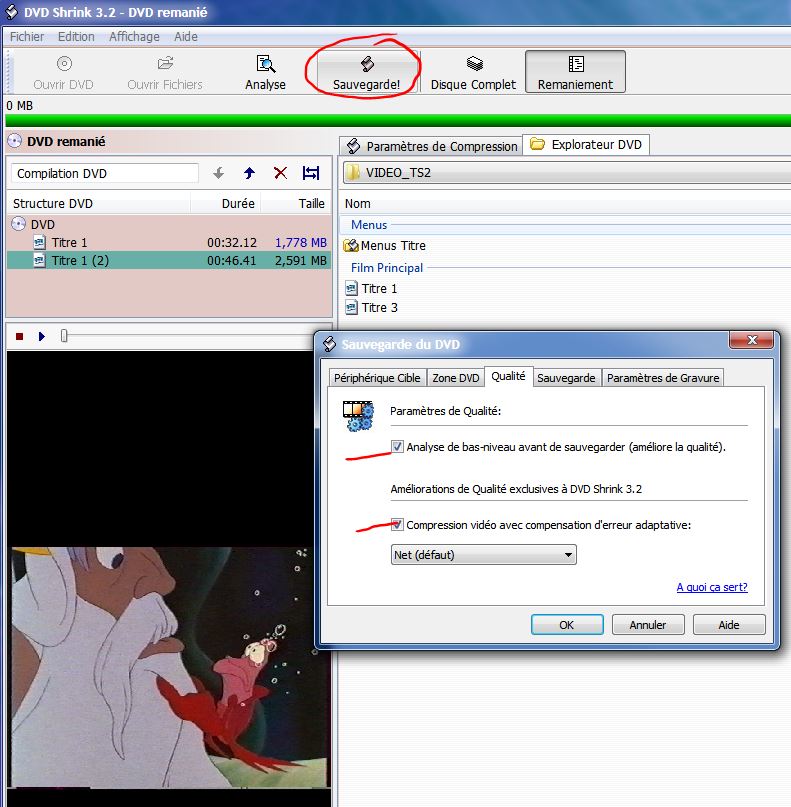Select Titre 1 under Film Principal
Image resolution: width=791 pixels, height=807 pixels.
click(x=371, y=289)
